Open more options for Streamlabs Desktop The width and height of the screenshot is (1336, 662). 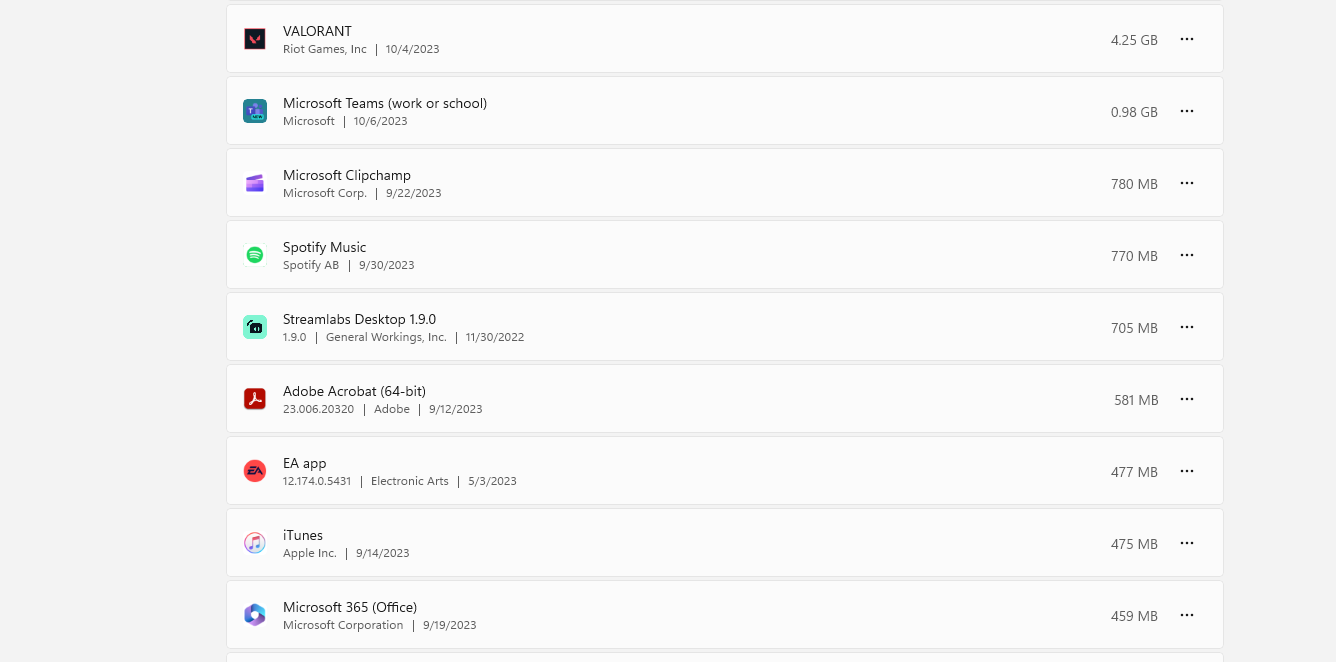(x=1187, y=327)
